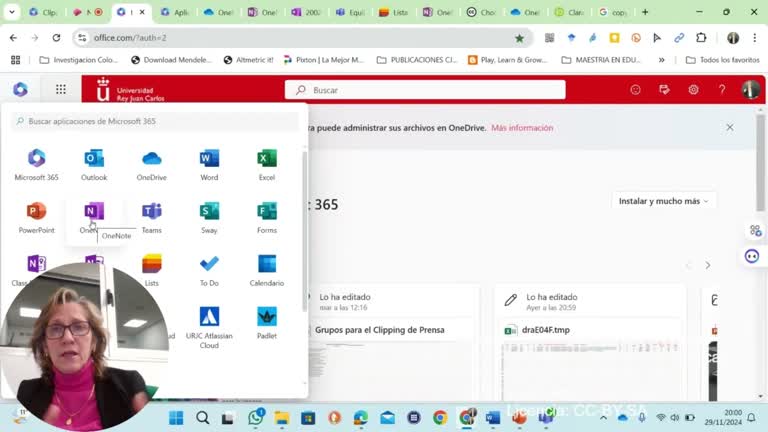Open Todos los favoritos folder
Viewport: 768px width, 432px height.
pyautogui.click(x=722, y=60)
